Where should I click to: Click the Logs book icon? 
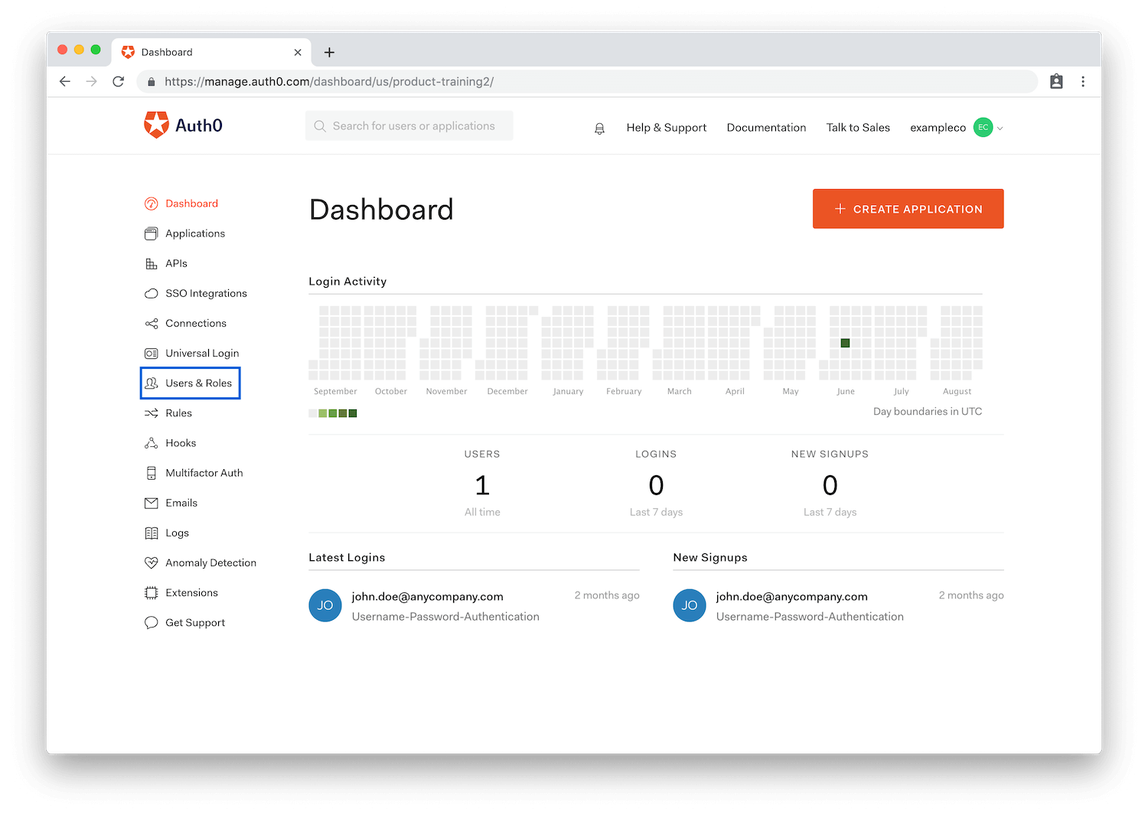click(151, 533)
